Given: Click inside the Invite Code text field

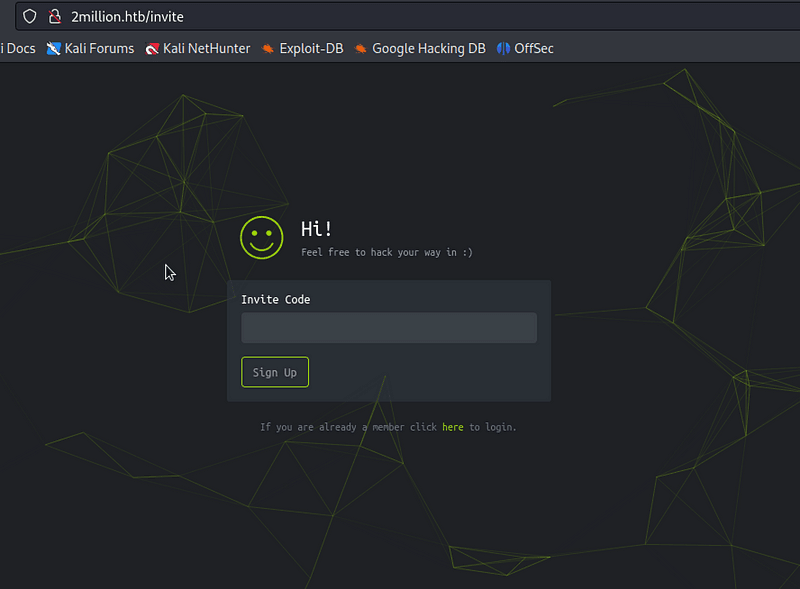Looking at the screenshot, I should 388,327.
